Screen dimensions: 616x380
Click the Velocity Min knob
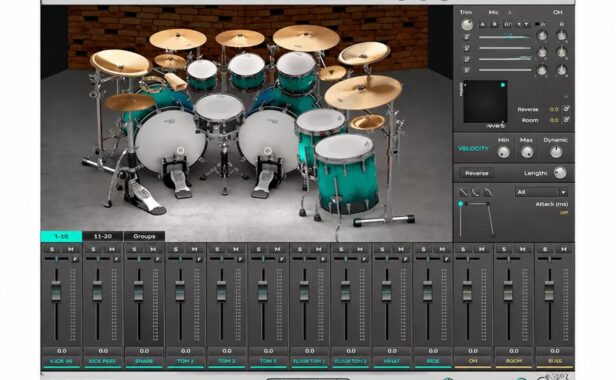pyautogui.click(x=504, y=152)
